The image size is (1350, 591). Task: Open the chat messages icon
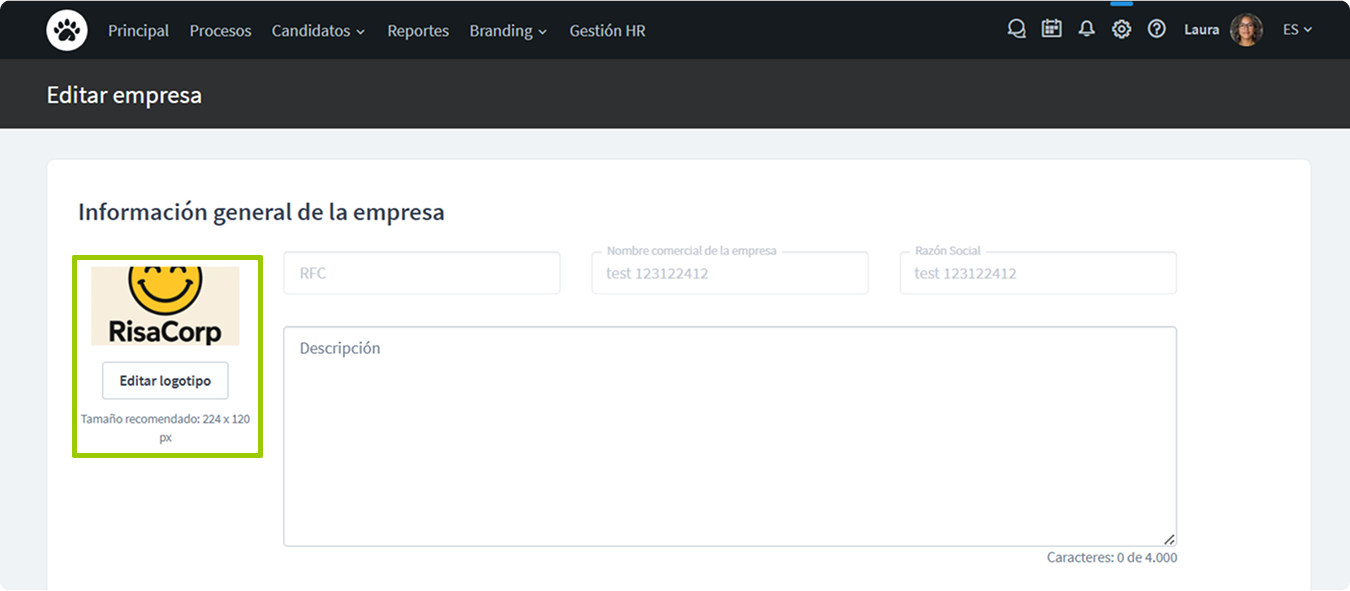[1016, 30]
